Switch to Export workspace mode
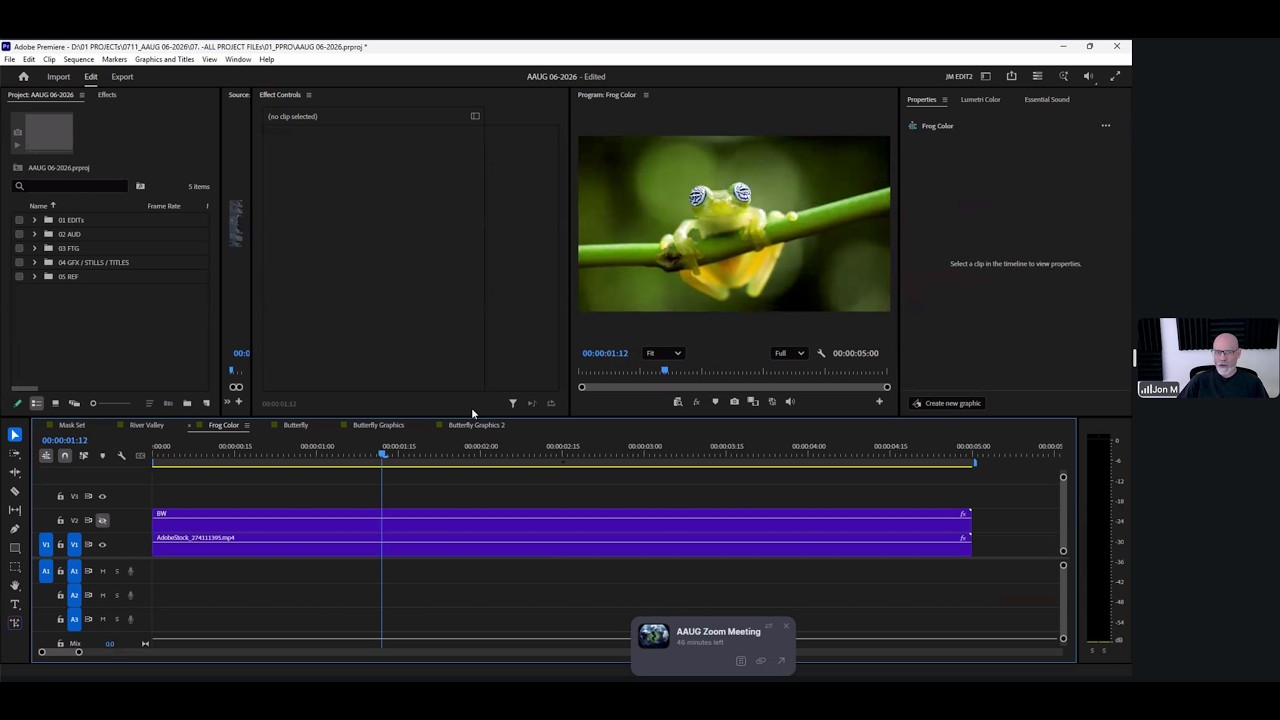 122,77
